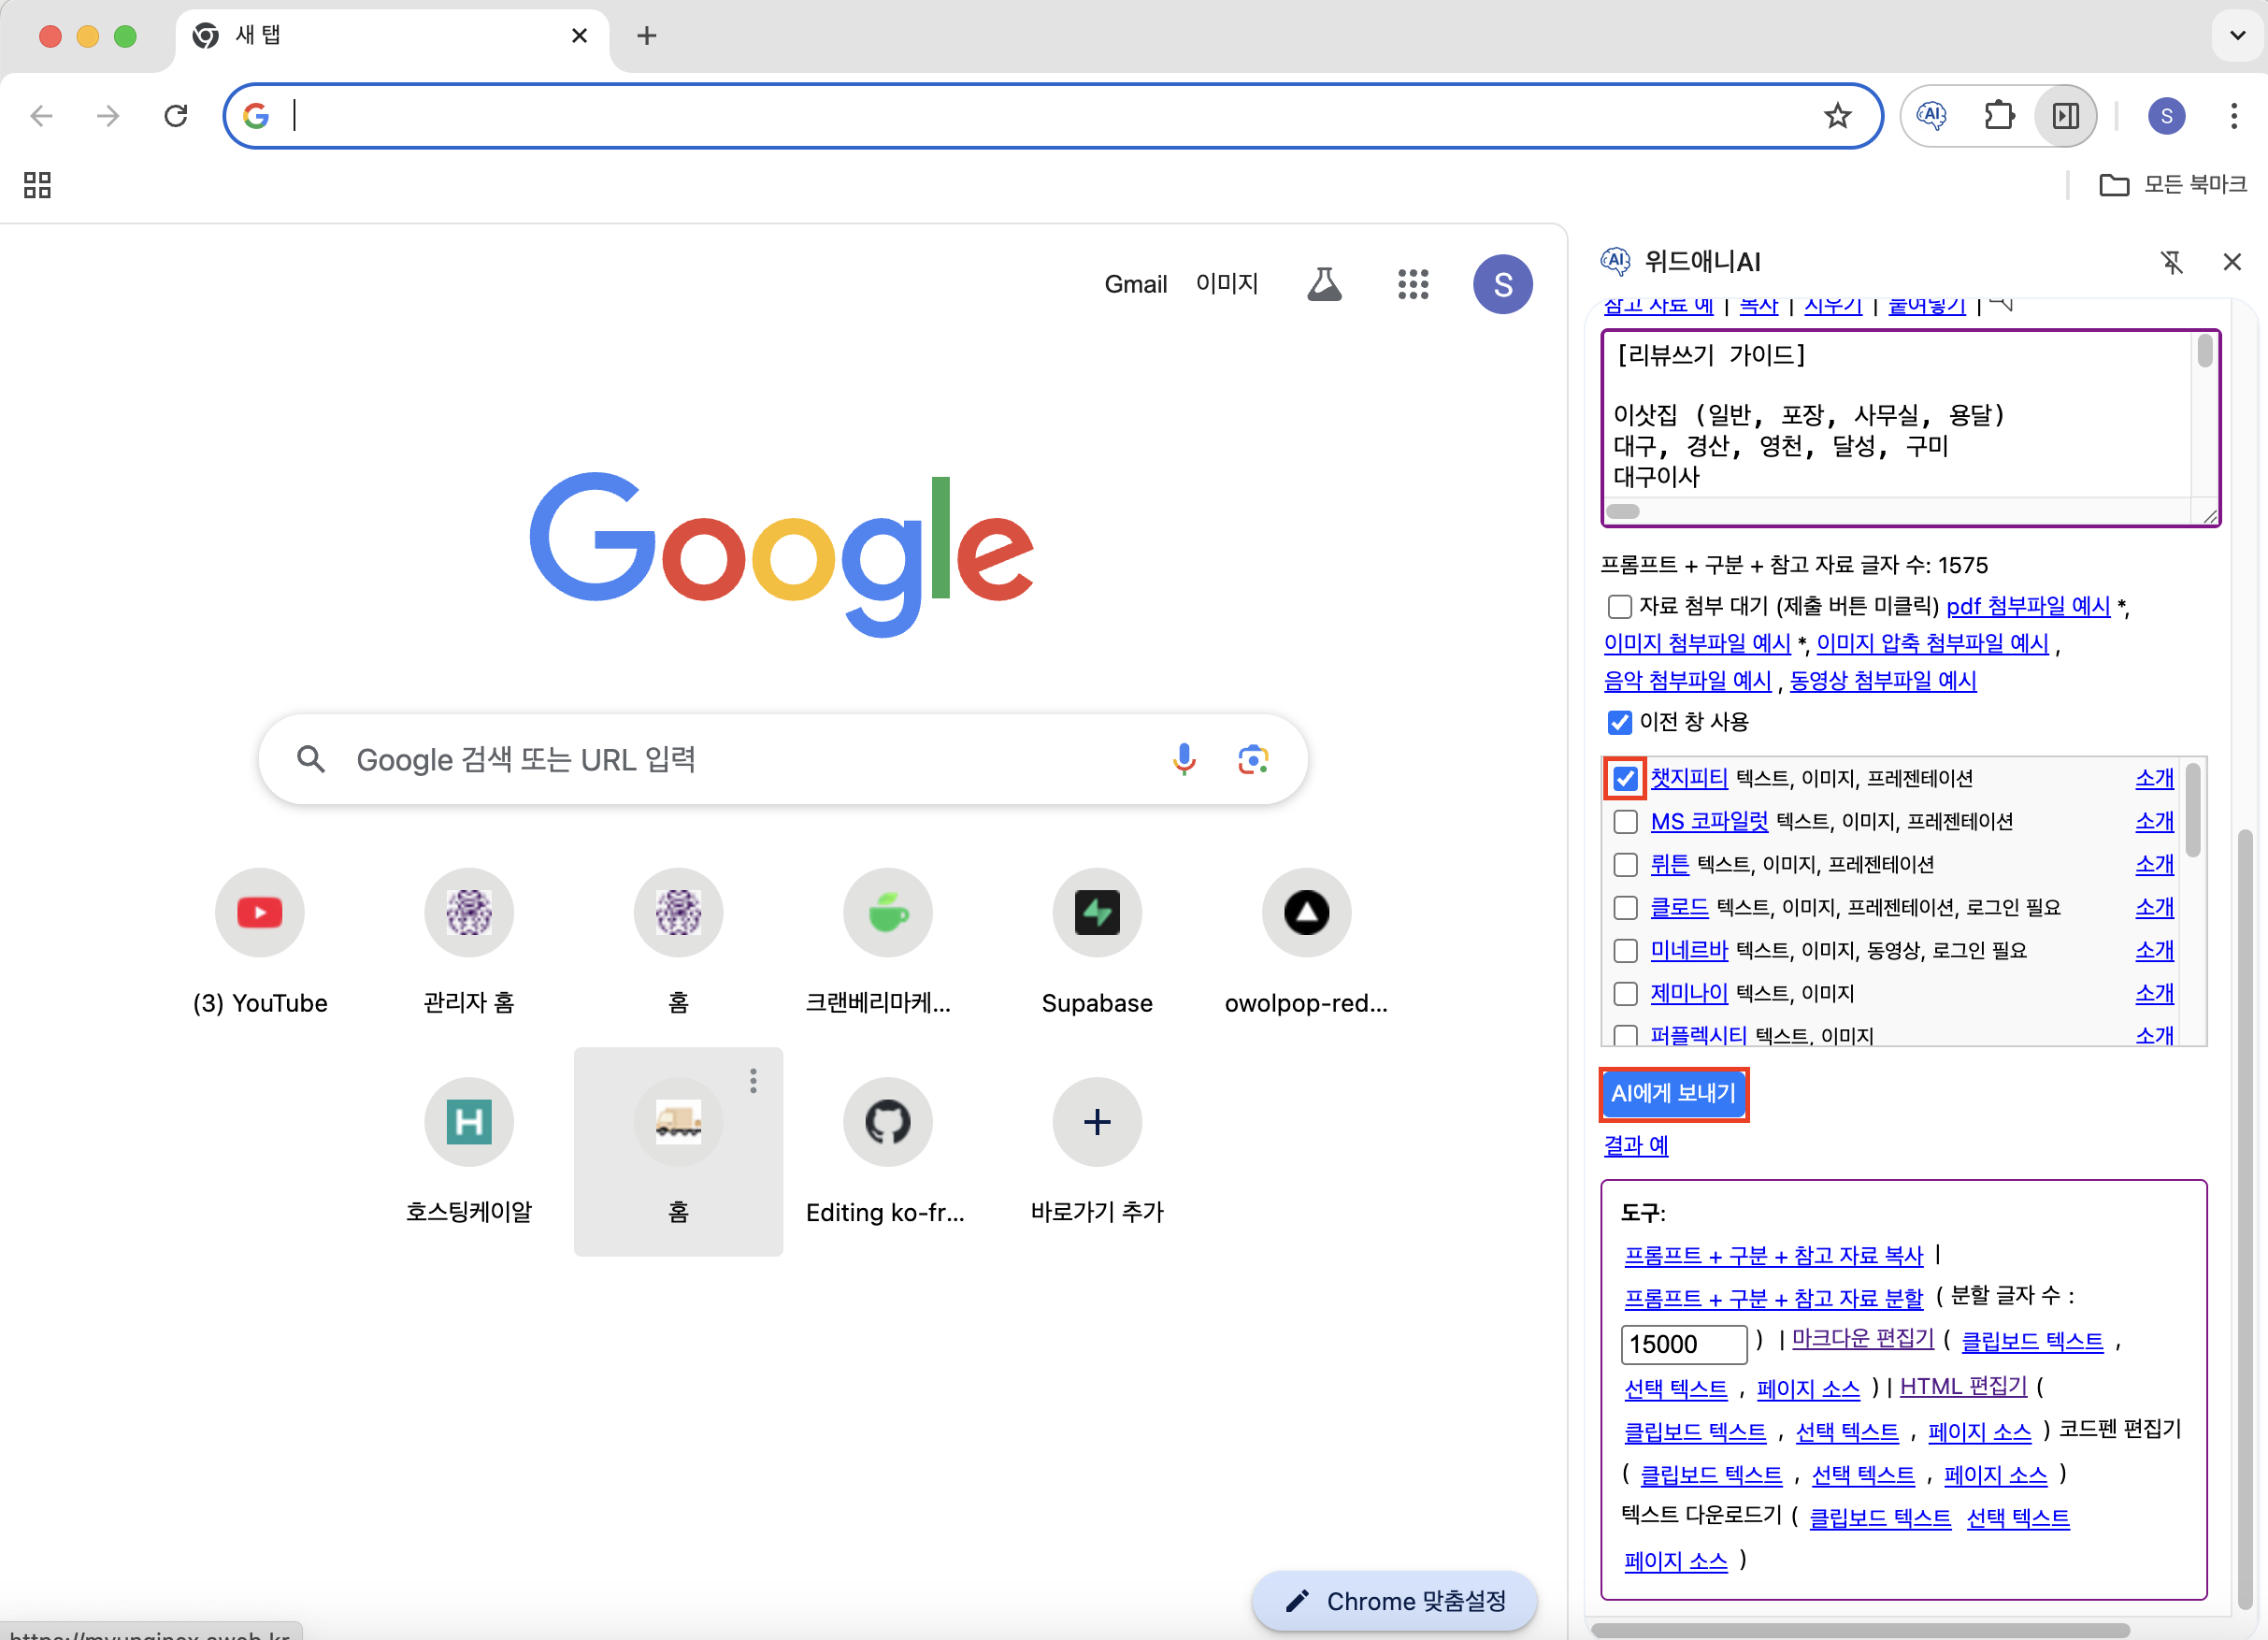The image size is (2268, 1640).
Task: Toggle the 이전 창 사용 checkbox
Action: pos(1619,722)
